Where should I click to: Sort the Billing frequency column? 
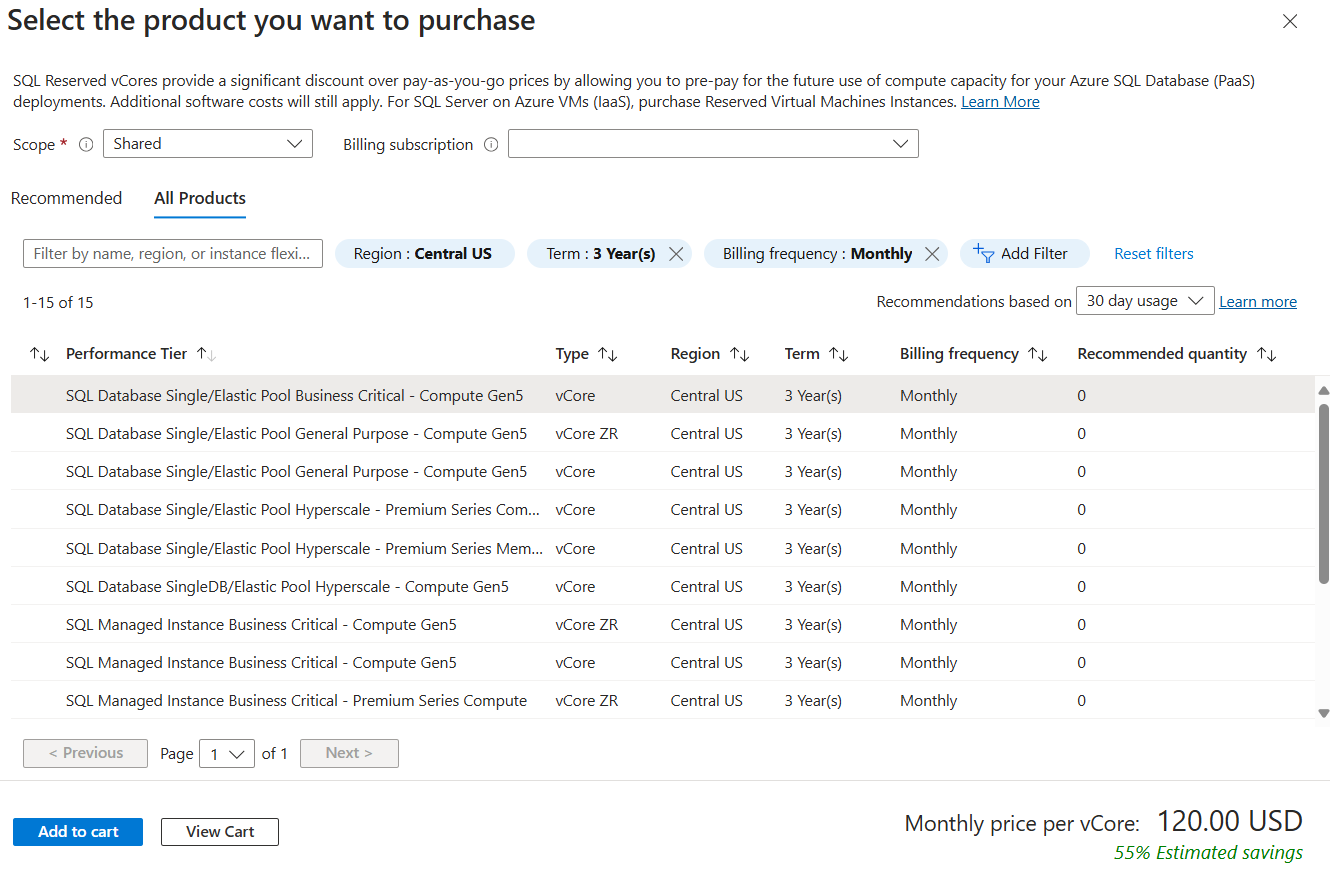(x=1037, y=353)
